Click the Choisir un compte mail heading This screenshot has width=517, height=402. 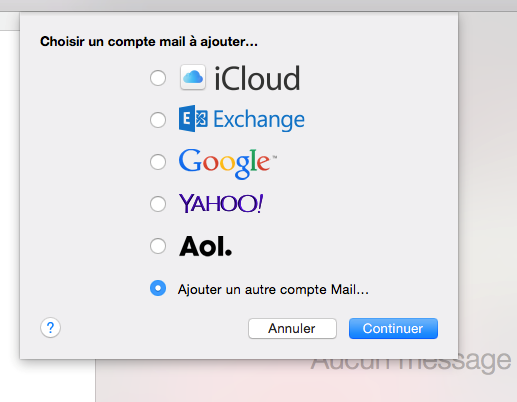(149, 42)
